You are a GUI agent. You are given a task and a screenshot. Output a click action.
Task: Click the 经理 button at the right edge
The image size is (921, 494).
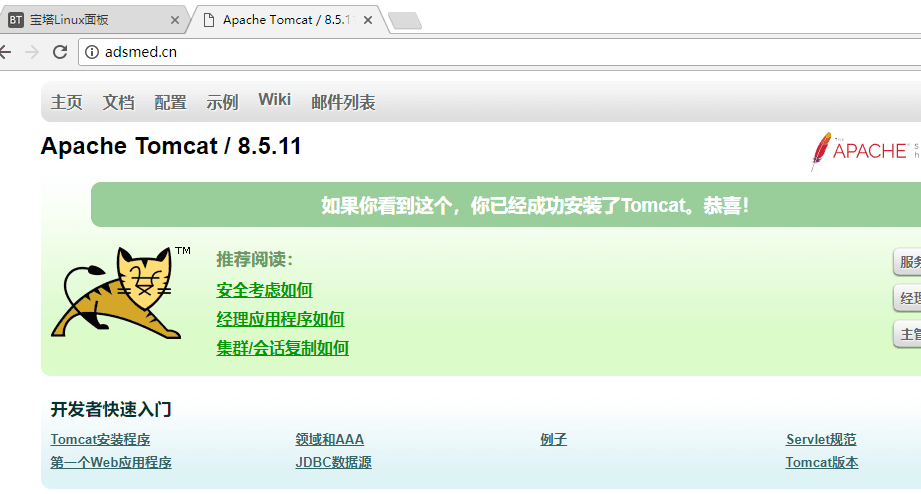907,298
